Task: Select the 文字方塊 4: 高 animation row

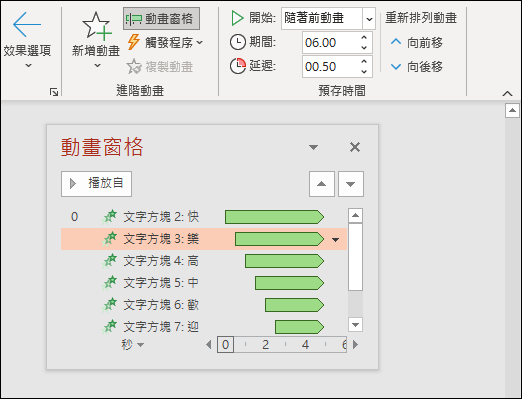Action: pos(204,261)
